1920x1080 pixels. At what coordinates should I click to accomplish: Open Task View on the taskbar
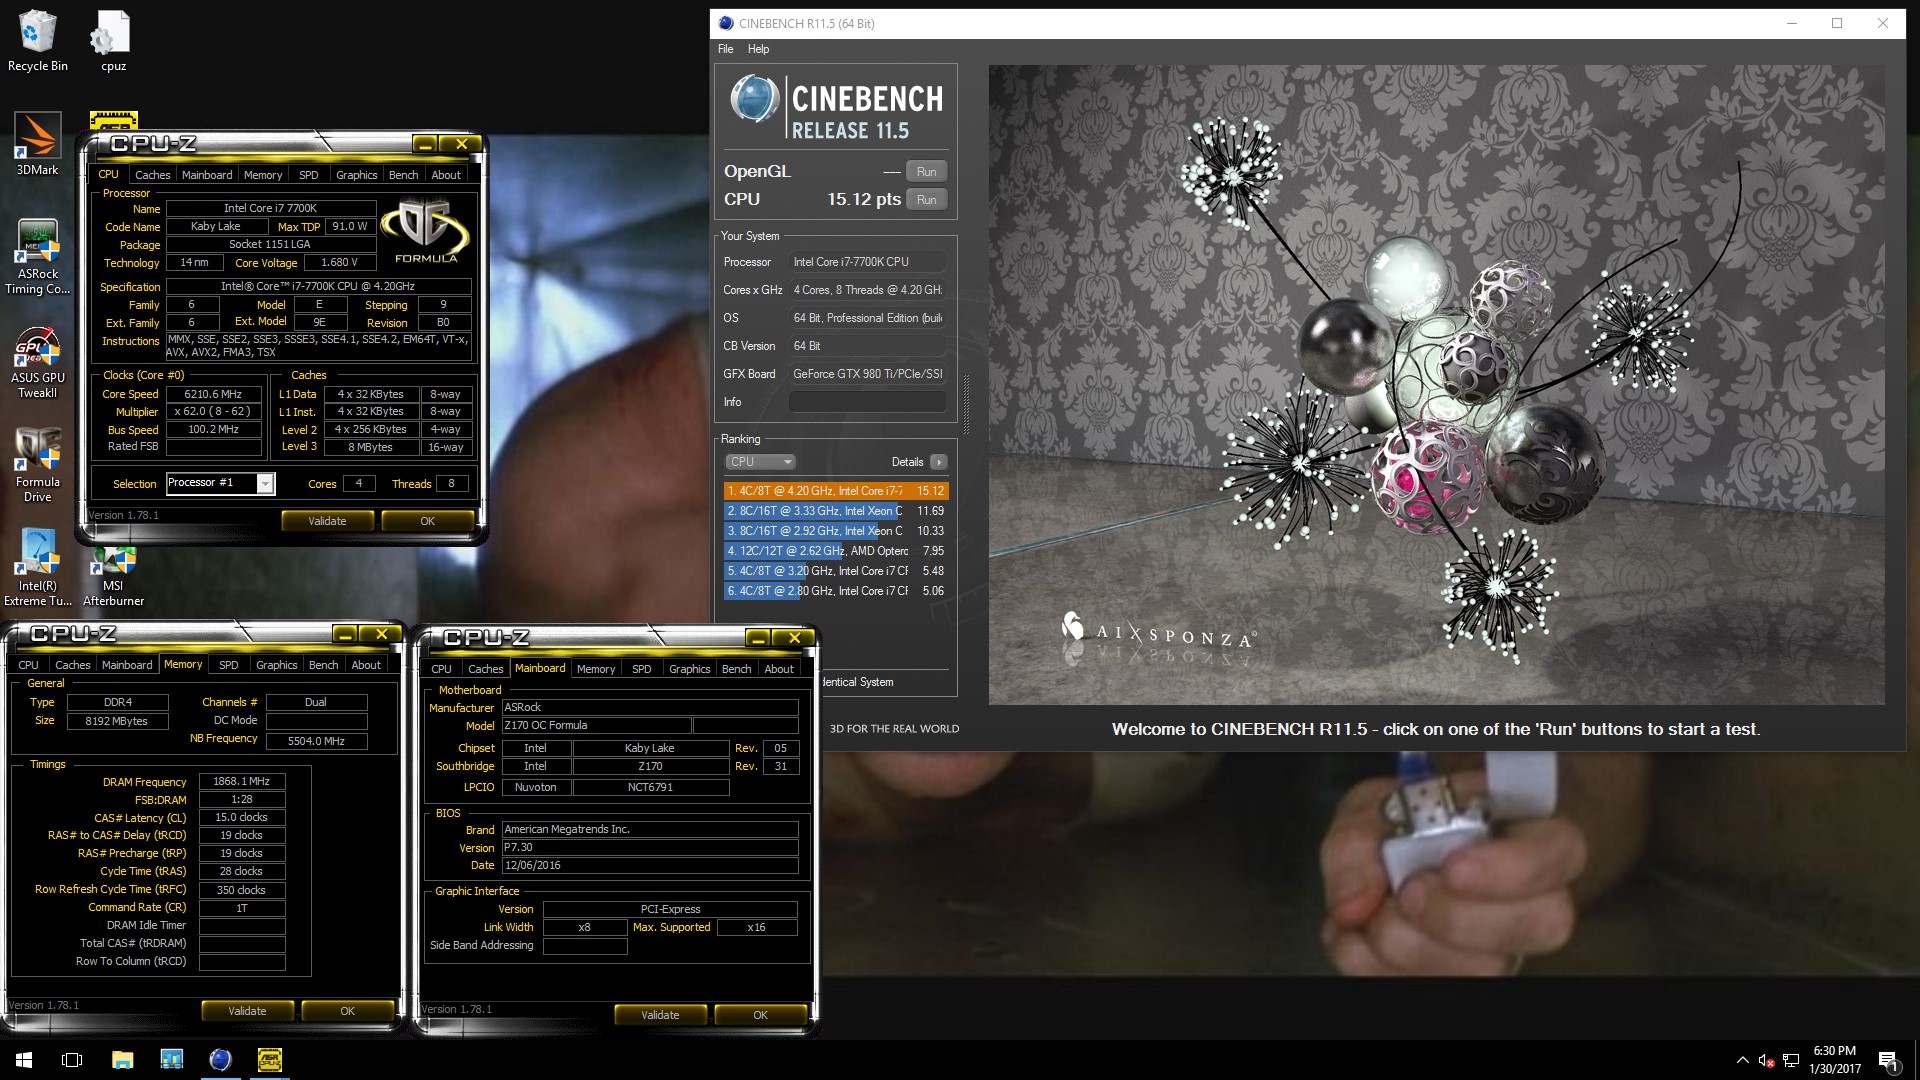(x=72, y=1060)
